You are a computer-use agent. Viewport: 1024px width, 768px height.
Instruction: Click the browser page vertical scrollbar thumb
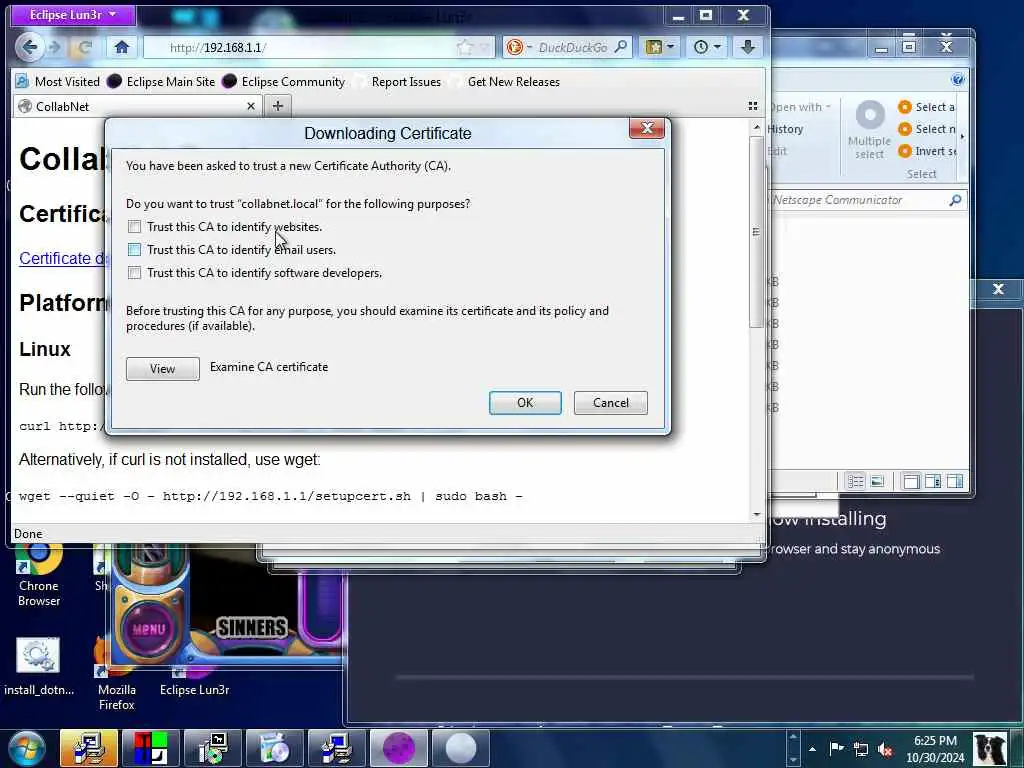click(x=756, y=232)
